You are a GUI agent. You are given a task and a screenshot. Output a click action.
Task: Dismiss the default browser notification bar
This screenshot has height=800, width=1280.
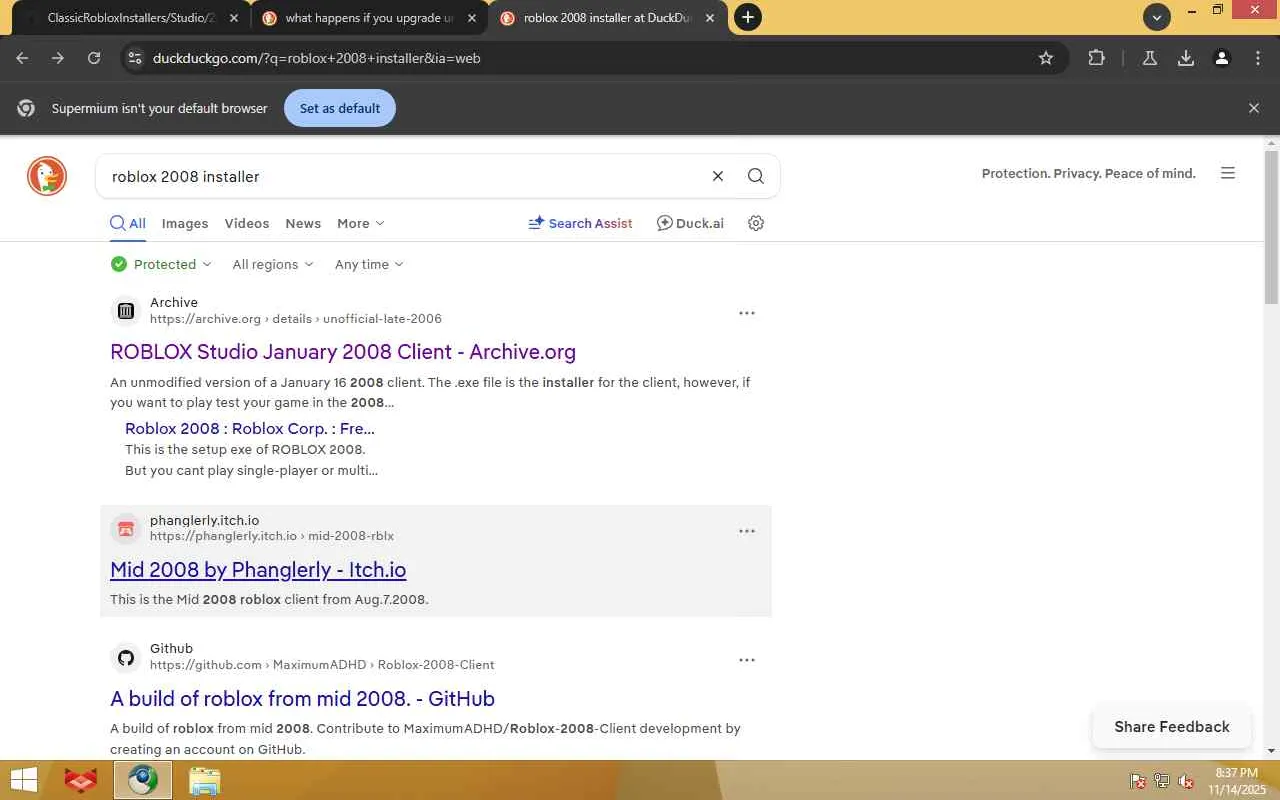[x=1254, y=108]
